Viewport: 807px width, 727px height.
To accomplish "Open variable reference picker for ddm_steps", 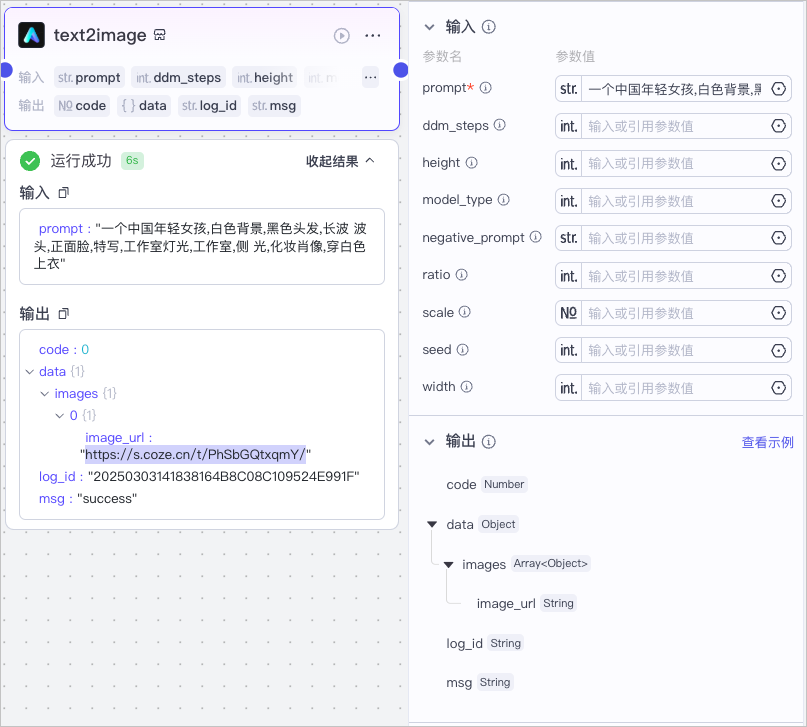I will [x=778, y=126].
